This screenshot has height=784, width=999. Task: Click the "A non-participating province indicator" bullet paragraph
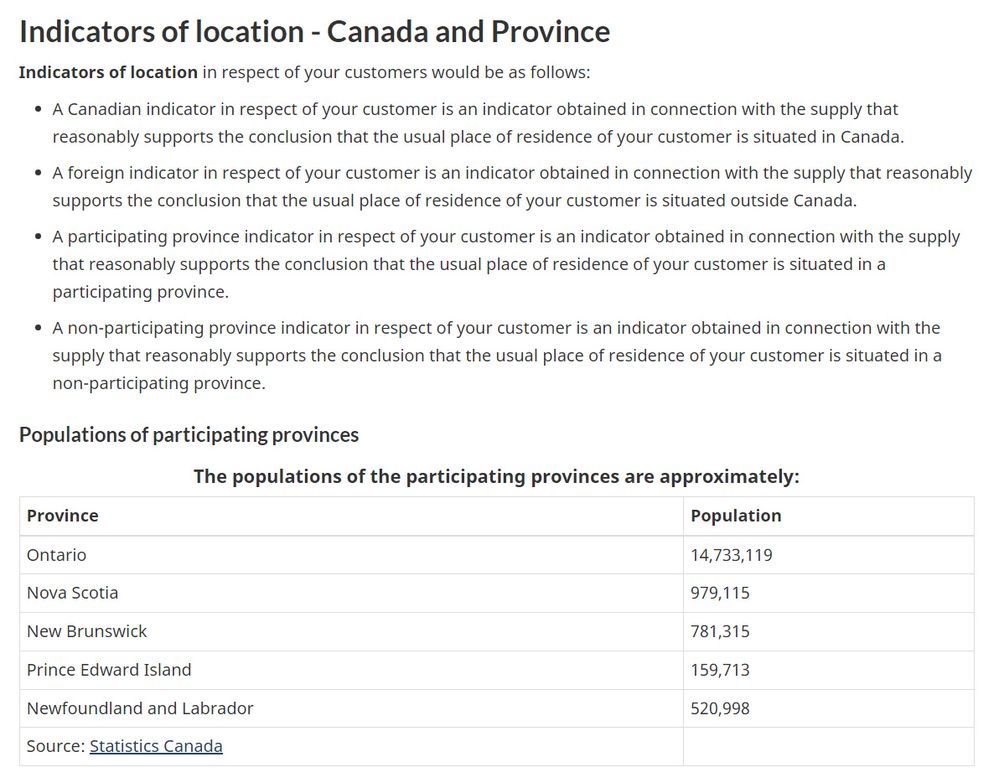(x=497, y=355)
